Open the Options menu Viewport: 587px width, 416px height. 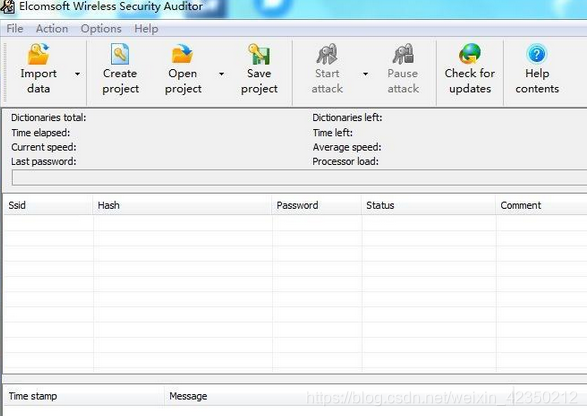[101, 28]
